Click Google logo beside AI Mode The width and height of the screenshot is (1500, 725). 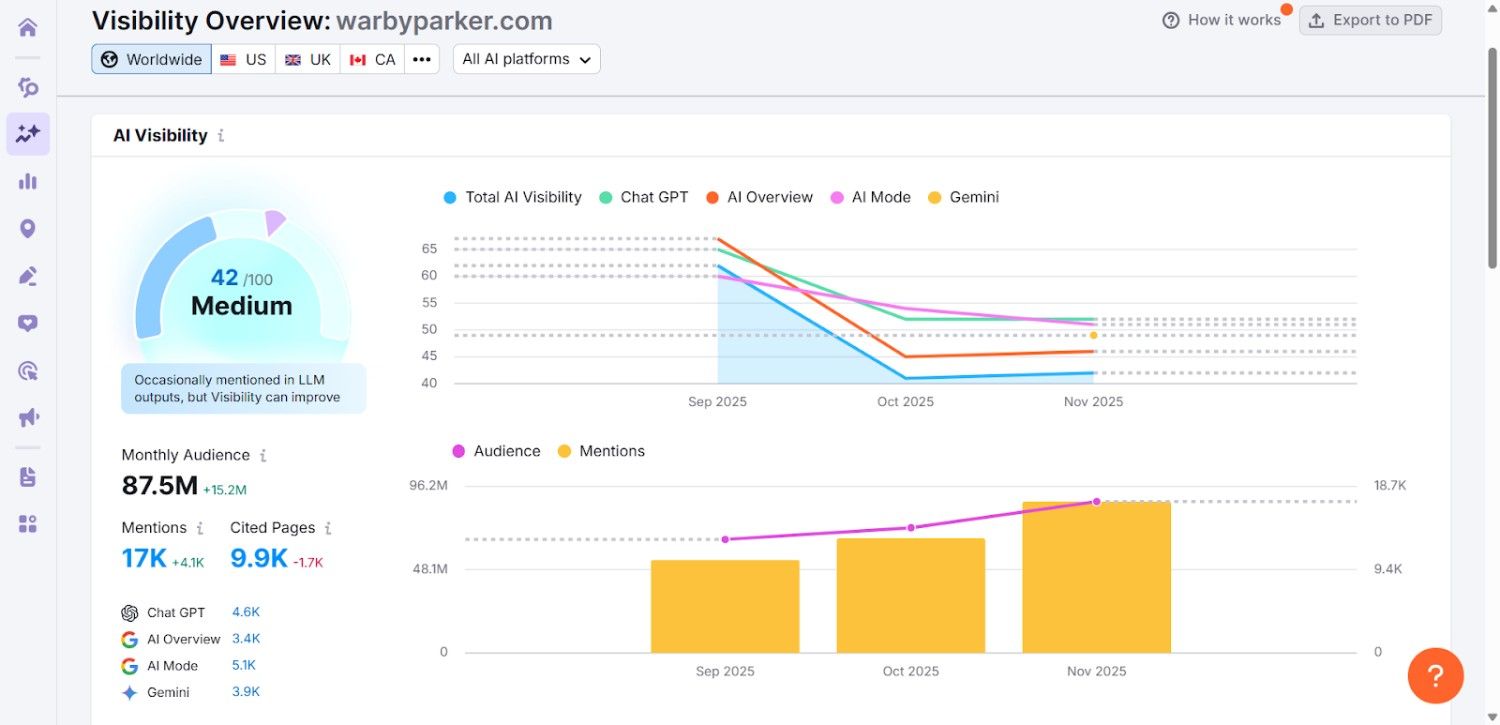click(129, 666)
